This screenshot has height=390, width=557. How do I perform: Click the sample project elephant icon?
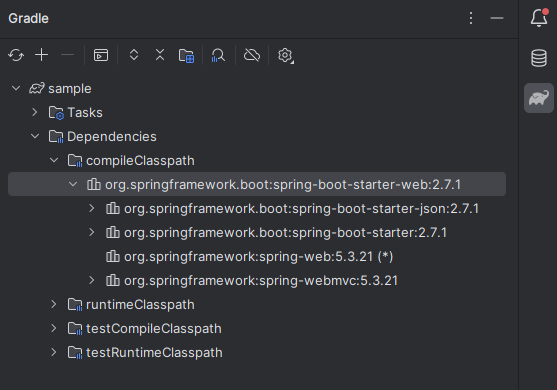tap(37, 88)
